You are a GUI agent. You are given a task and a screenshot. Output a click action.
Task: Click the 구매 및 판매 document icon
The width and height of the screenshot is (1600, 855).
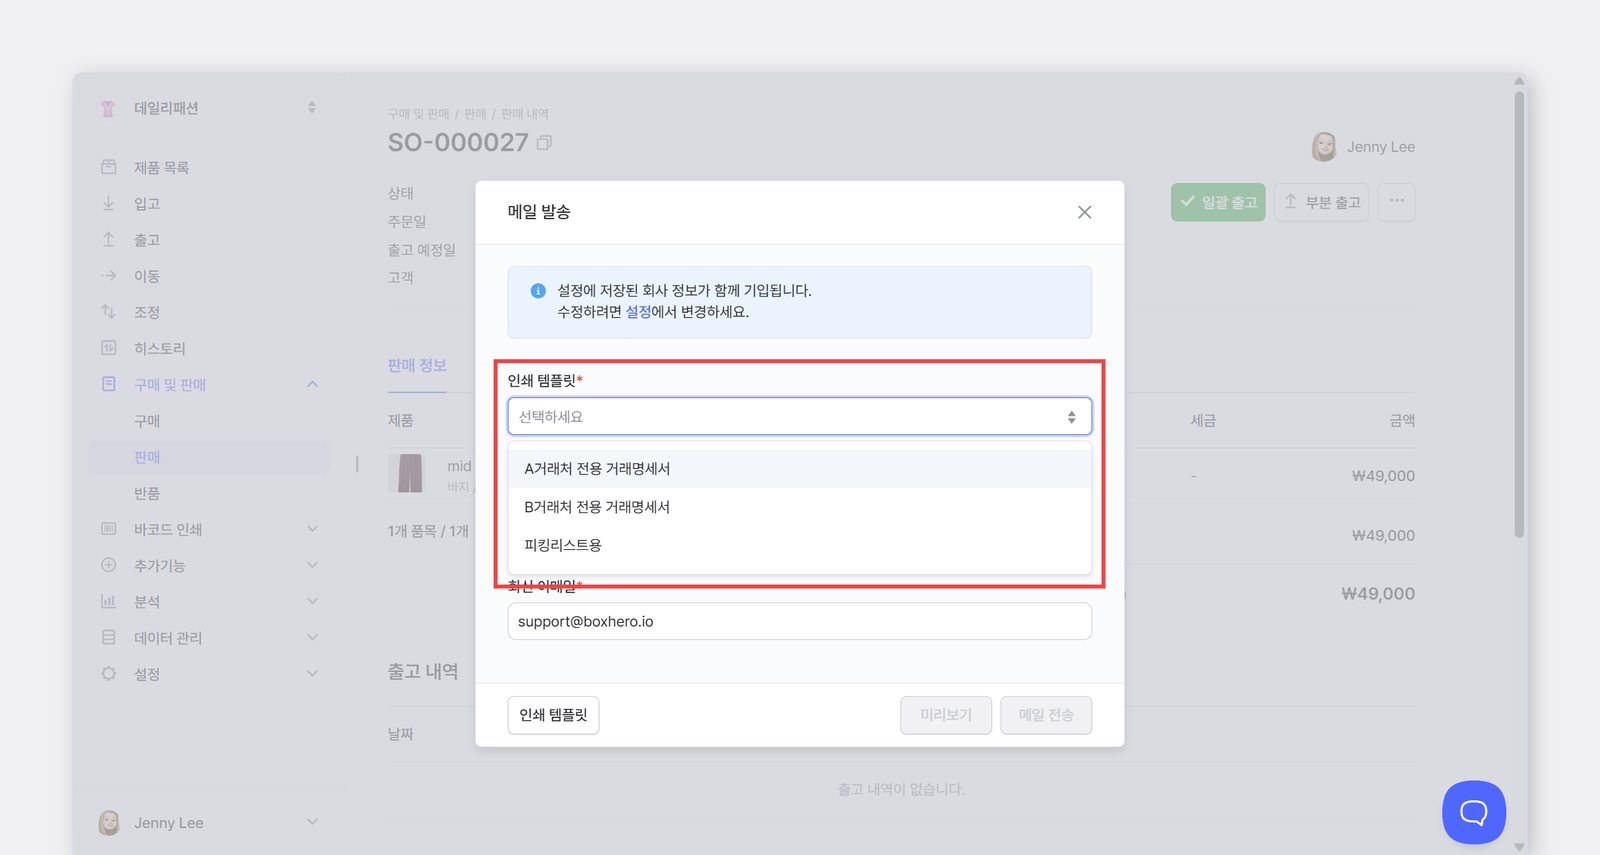click(109, 384)
